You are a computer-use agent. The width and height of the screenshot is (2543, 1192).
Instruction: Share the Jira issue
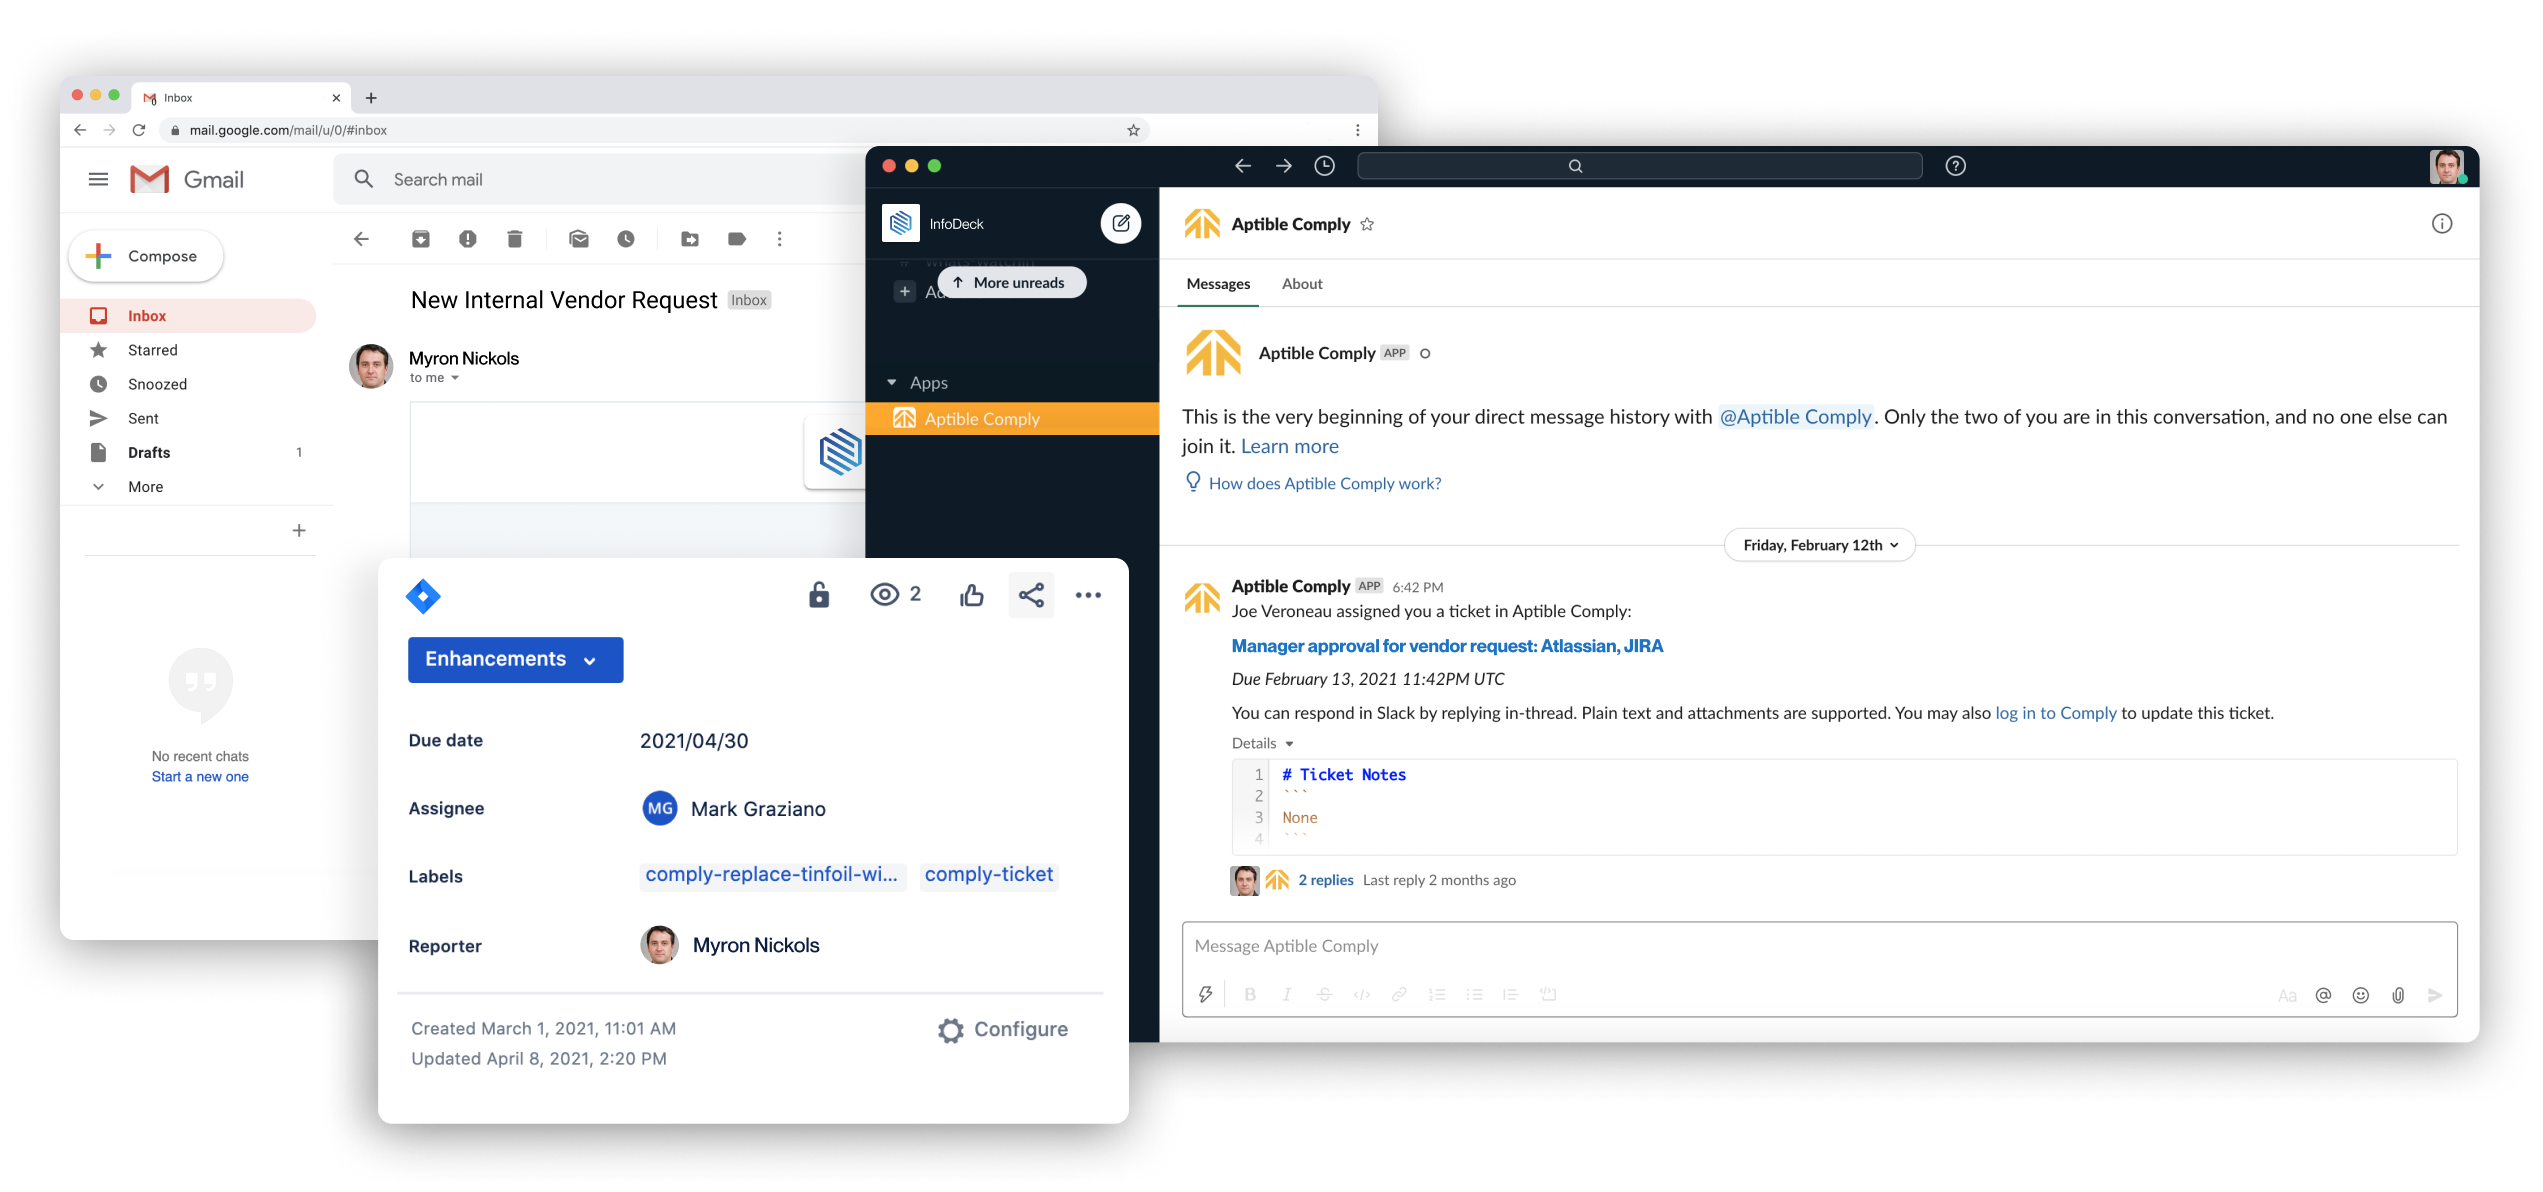pyautogui.click(x=1031, y=595)
